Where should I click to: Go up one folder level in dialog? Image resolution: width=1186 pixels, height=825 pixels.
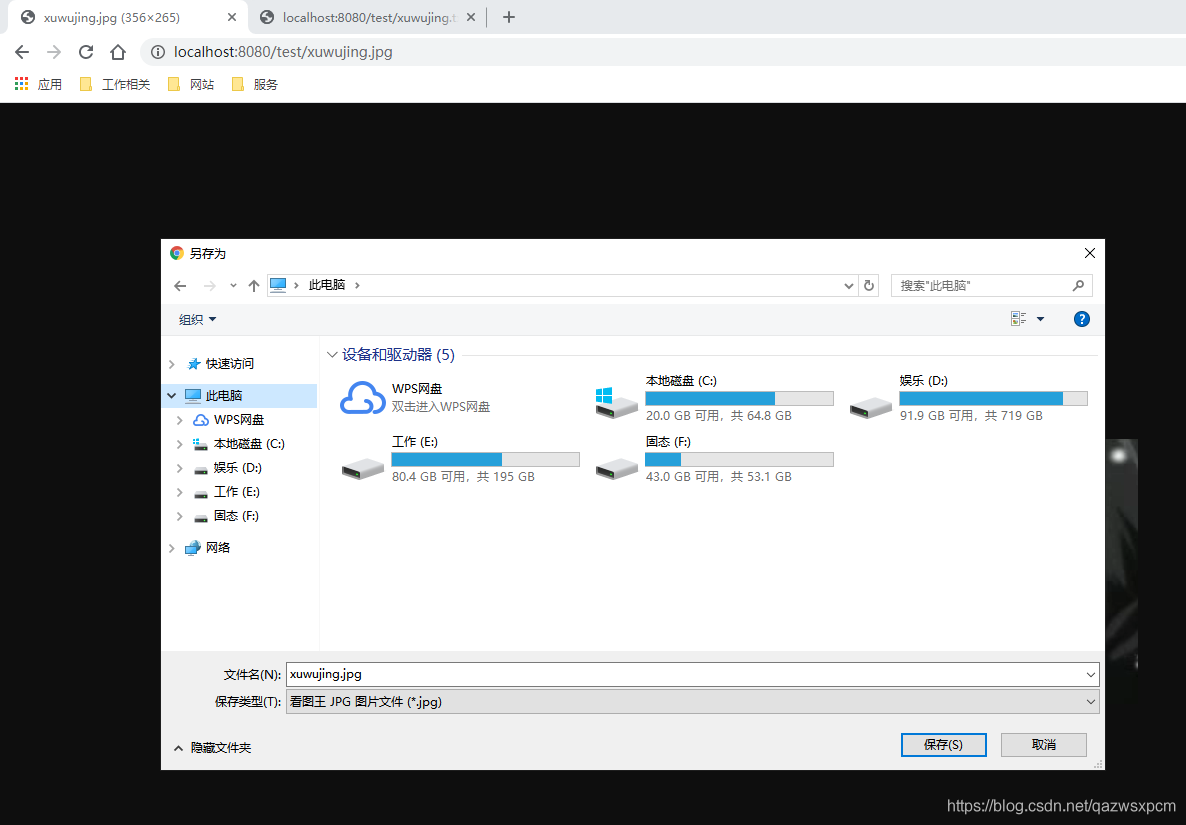[253, 286]
